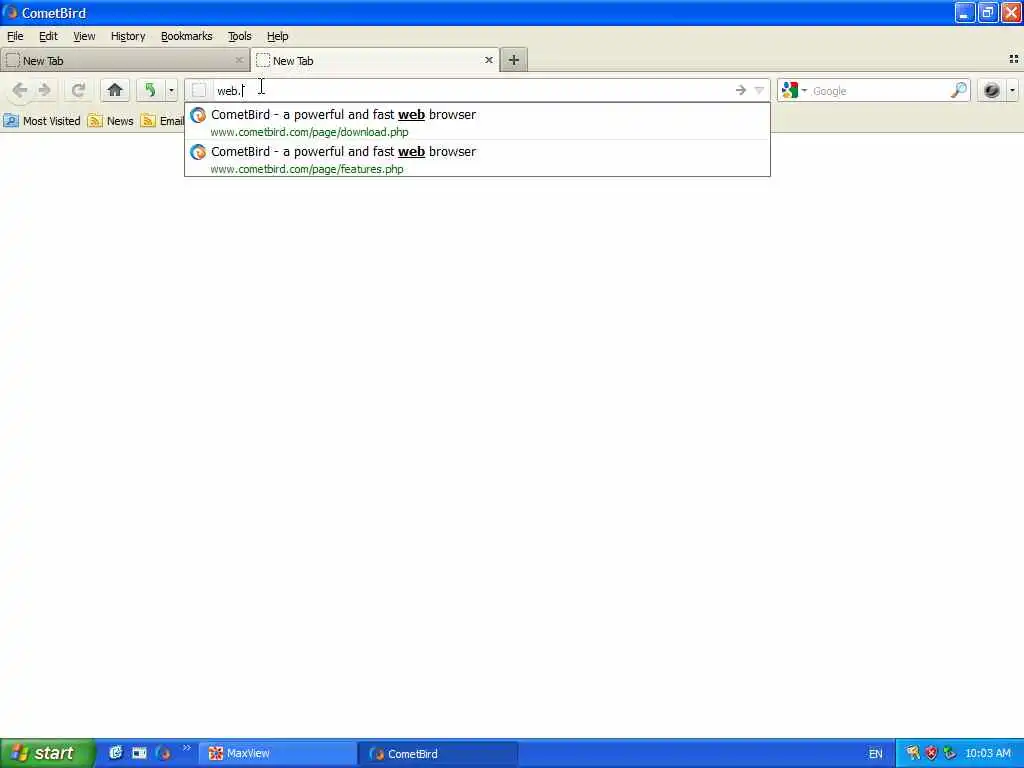Switch to MaxView taskbar window
This screenshot has height=768, width=1024.
point(278,753)
